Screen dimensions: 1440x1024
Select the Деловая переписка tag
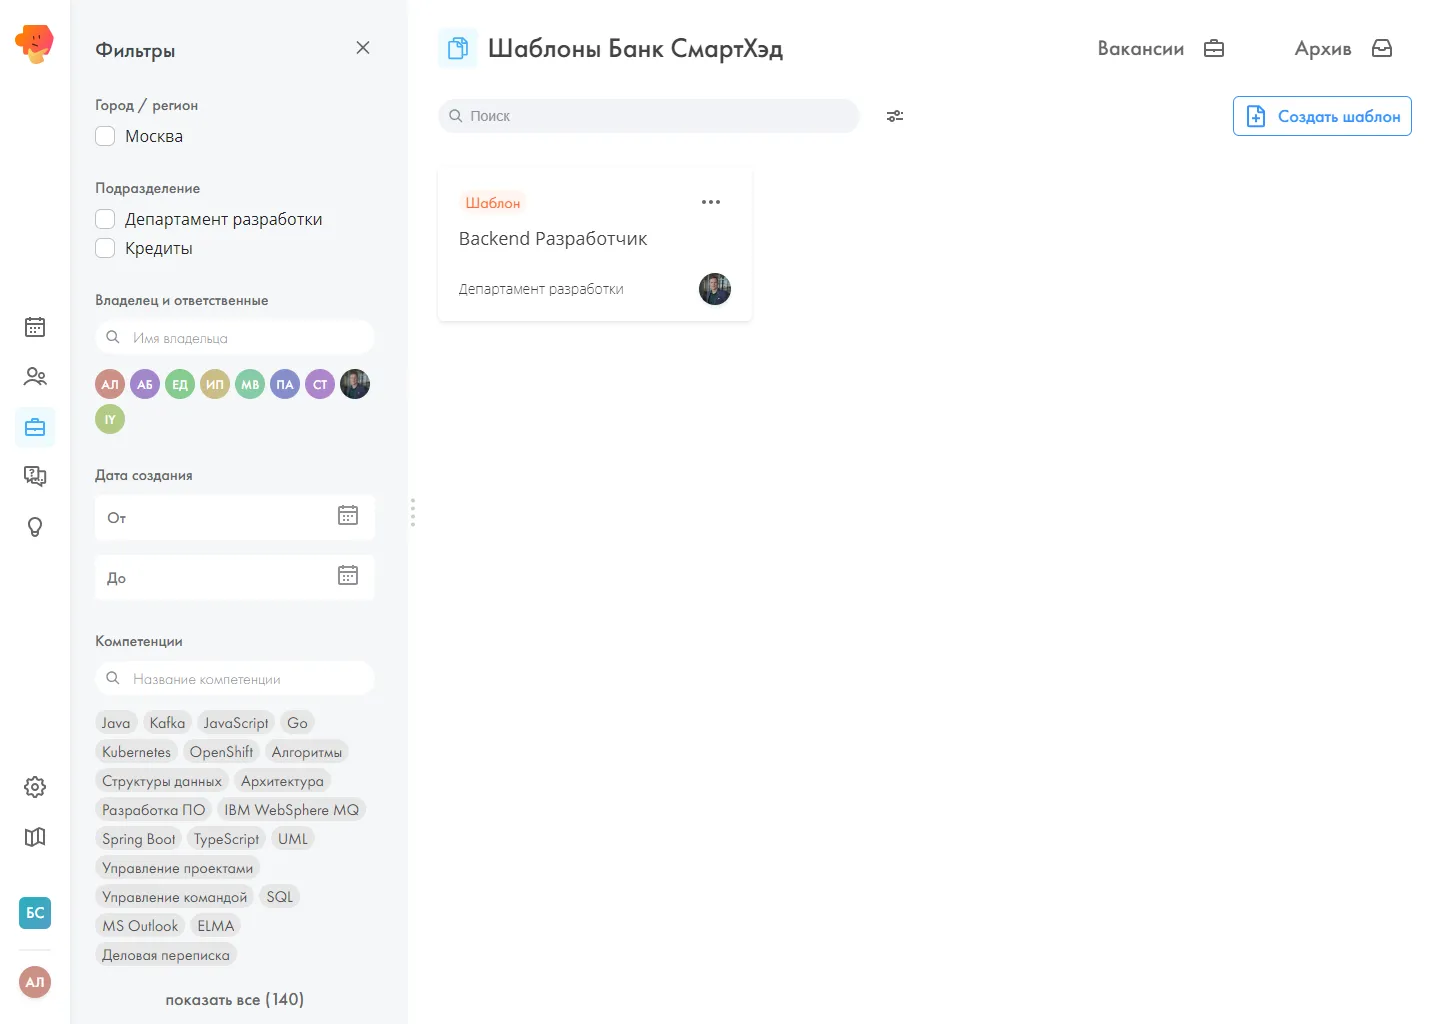point(166,955)
